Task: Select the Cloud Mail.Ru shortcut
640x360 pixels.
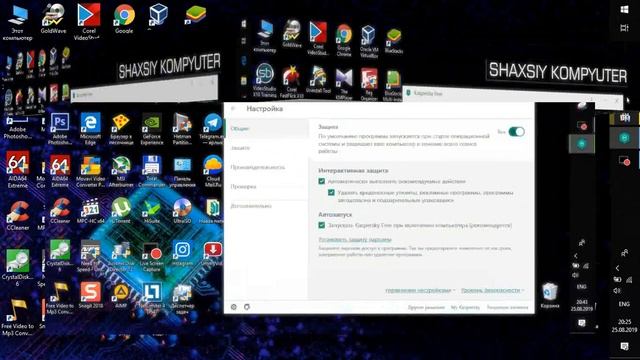Action: tap(213, 171)
